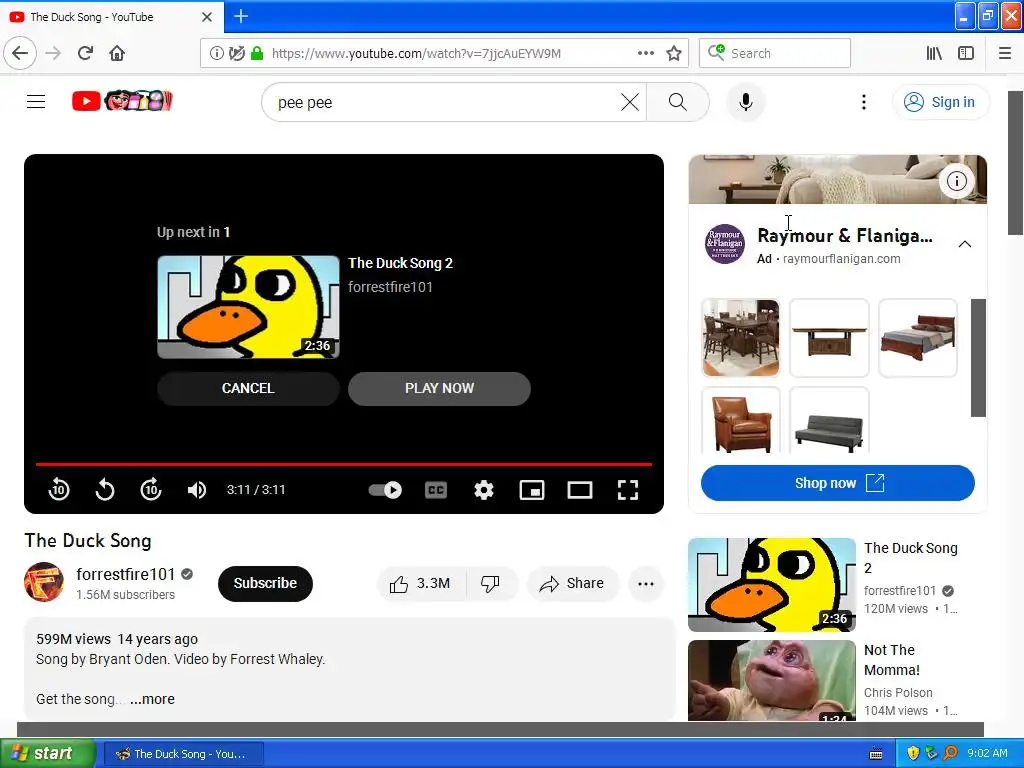1024x768 pixels.
Task: Like the video, 3.3M likes
Action: (421, 583)
